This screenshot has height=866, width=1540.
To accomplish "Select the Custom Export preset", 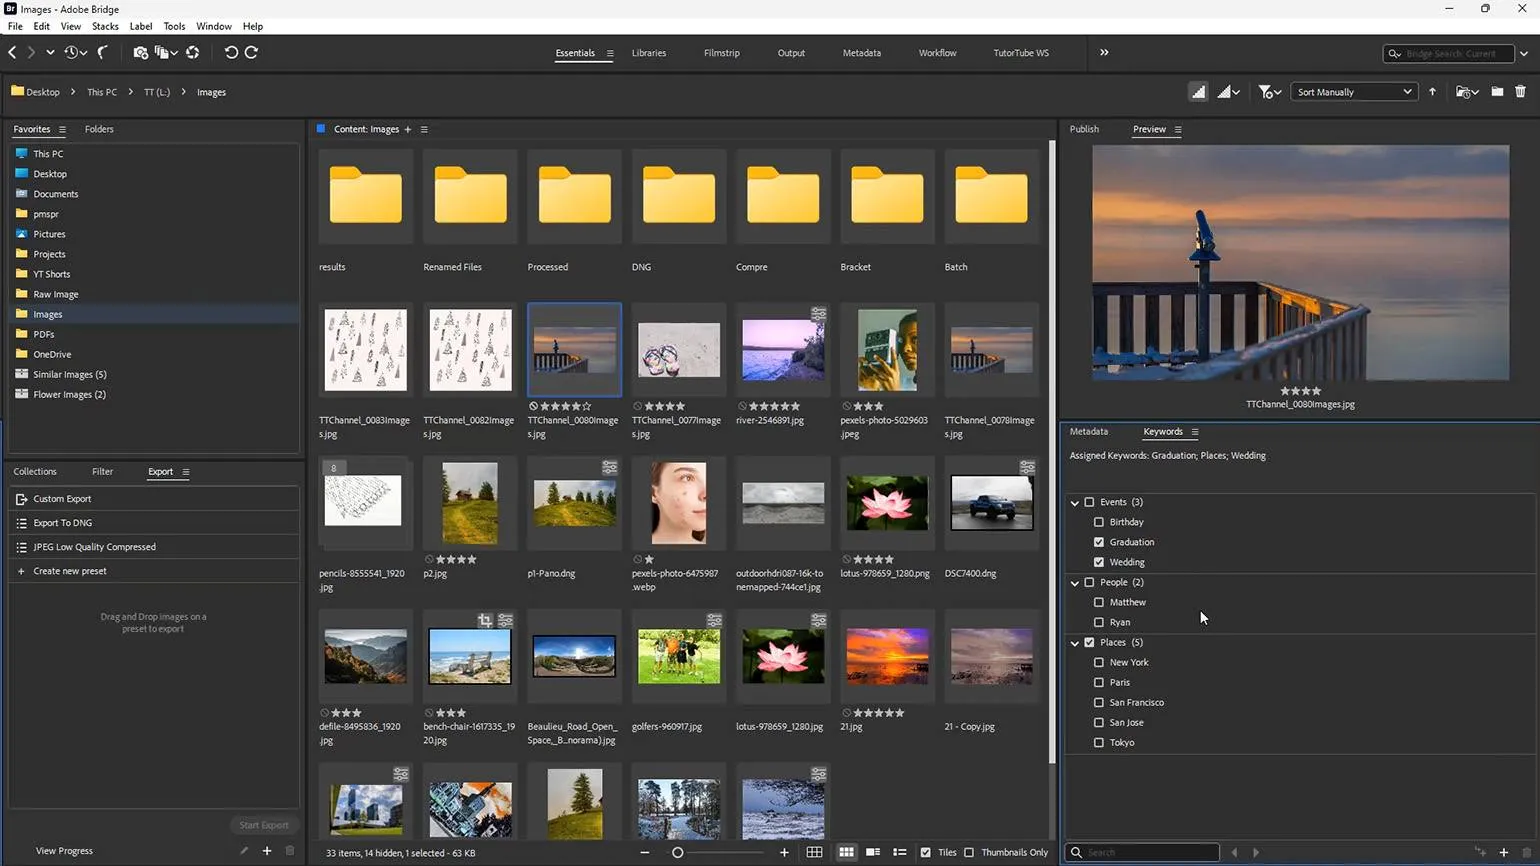I will 62,499.
